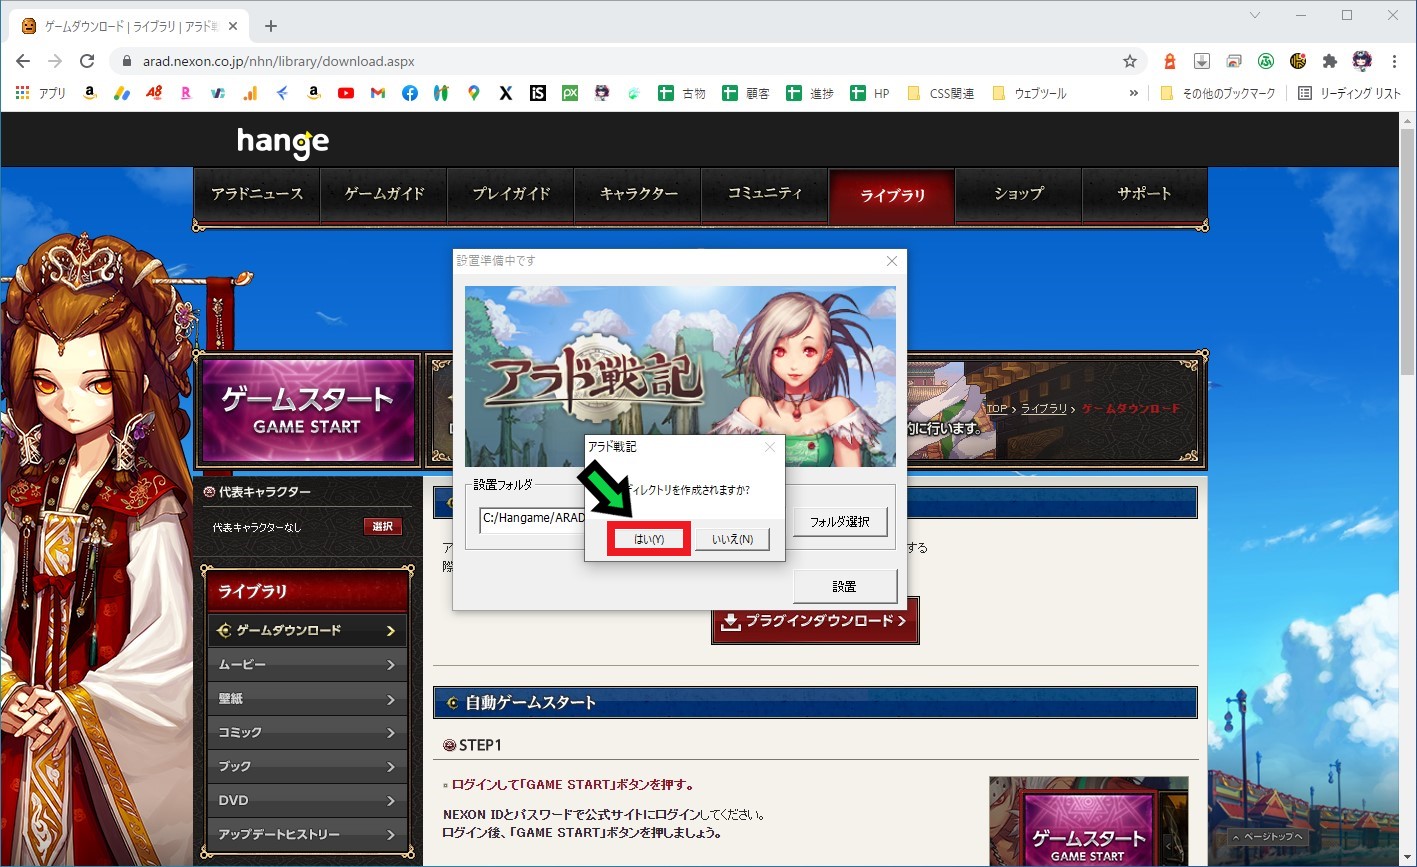
Task: Open the 進捗 spreadsheet bookmark
Action: point(810,93)
